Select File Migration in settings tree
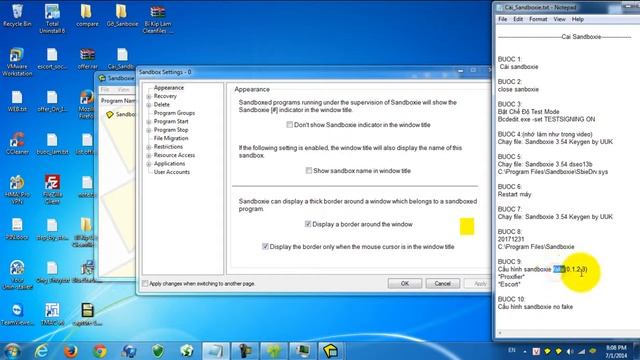This screenshot has height=360, width=640. pos(171,138)
